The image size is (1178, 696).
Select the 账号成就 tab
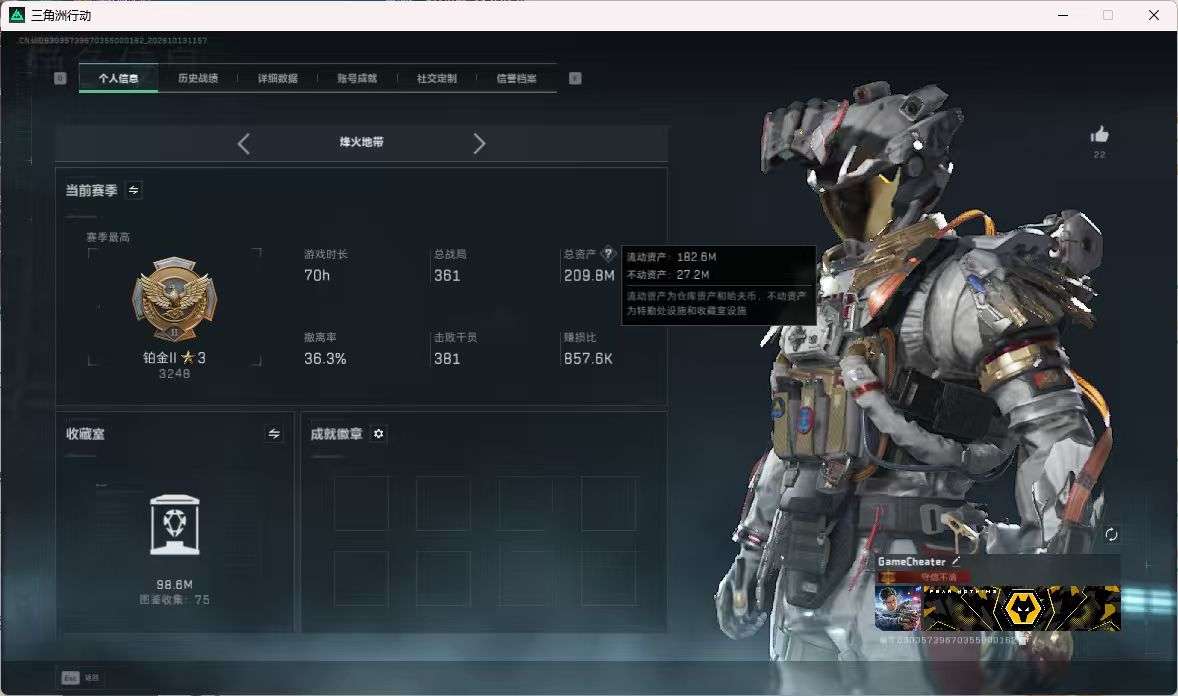pos(357,78)
